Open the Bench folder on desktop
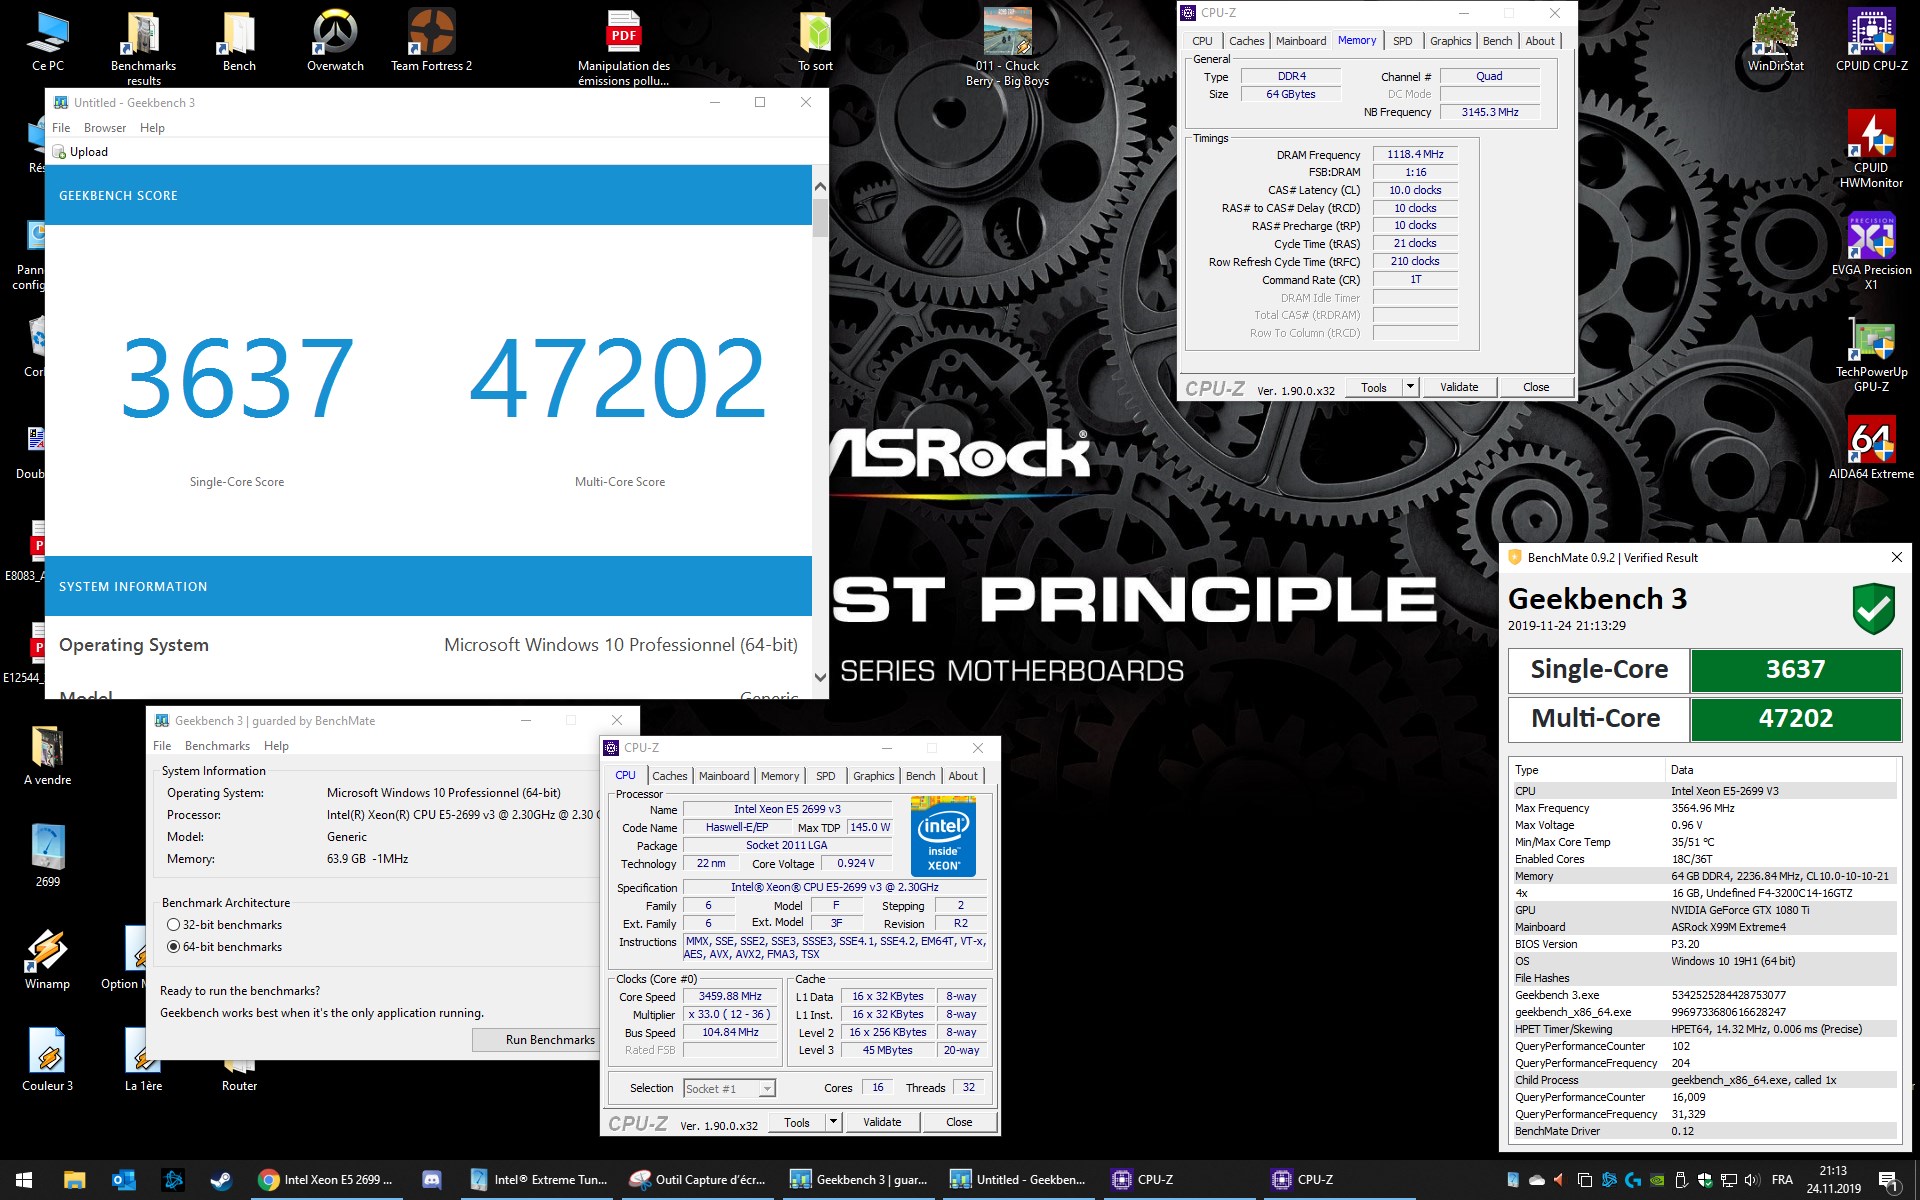1920x1200 pixels. click(239, 42)
